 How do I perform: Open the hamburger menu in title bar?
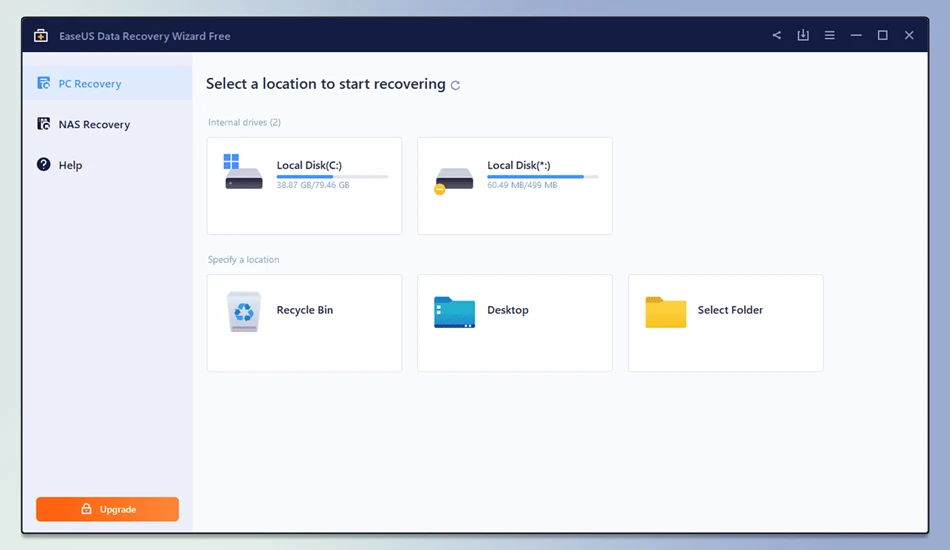(x=829, y=35)
